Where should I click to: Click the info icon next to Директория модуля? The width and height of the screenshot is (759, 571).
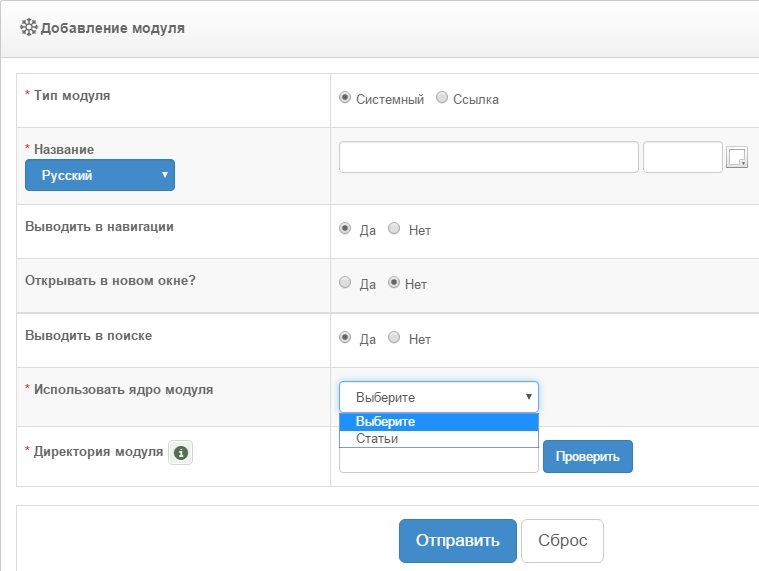click(180, 453)
